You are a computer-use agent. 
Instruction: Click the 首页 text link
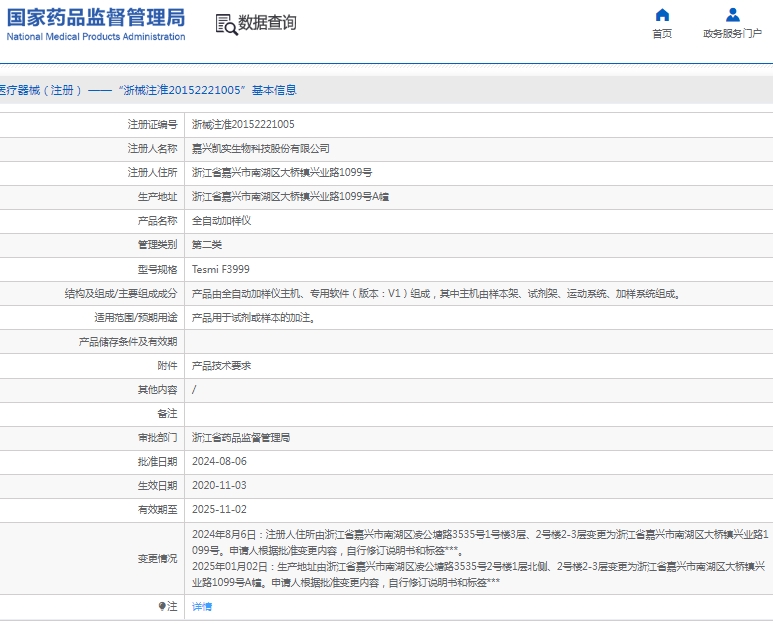[662, 34]
